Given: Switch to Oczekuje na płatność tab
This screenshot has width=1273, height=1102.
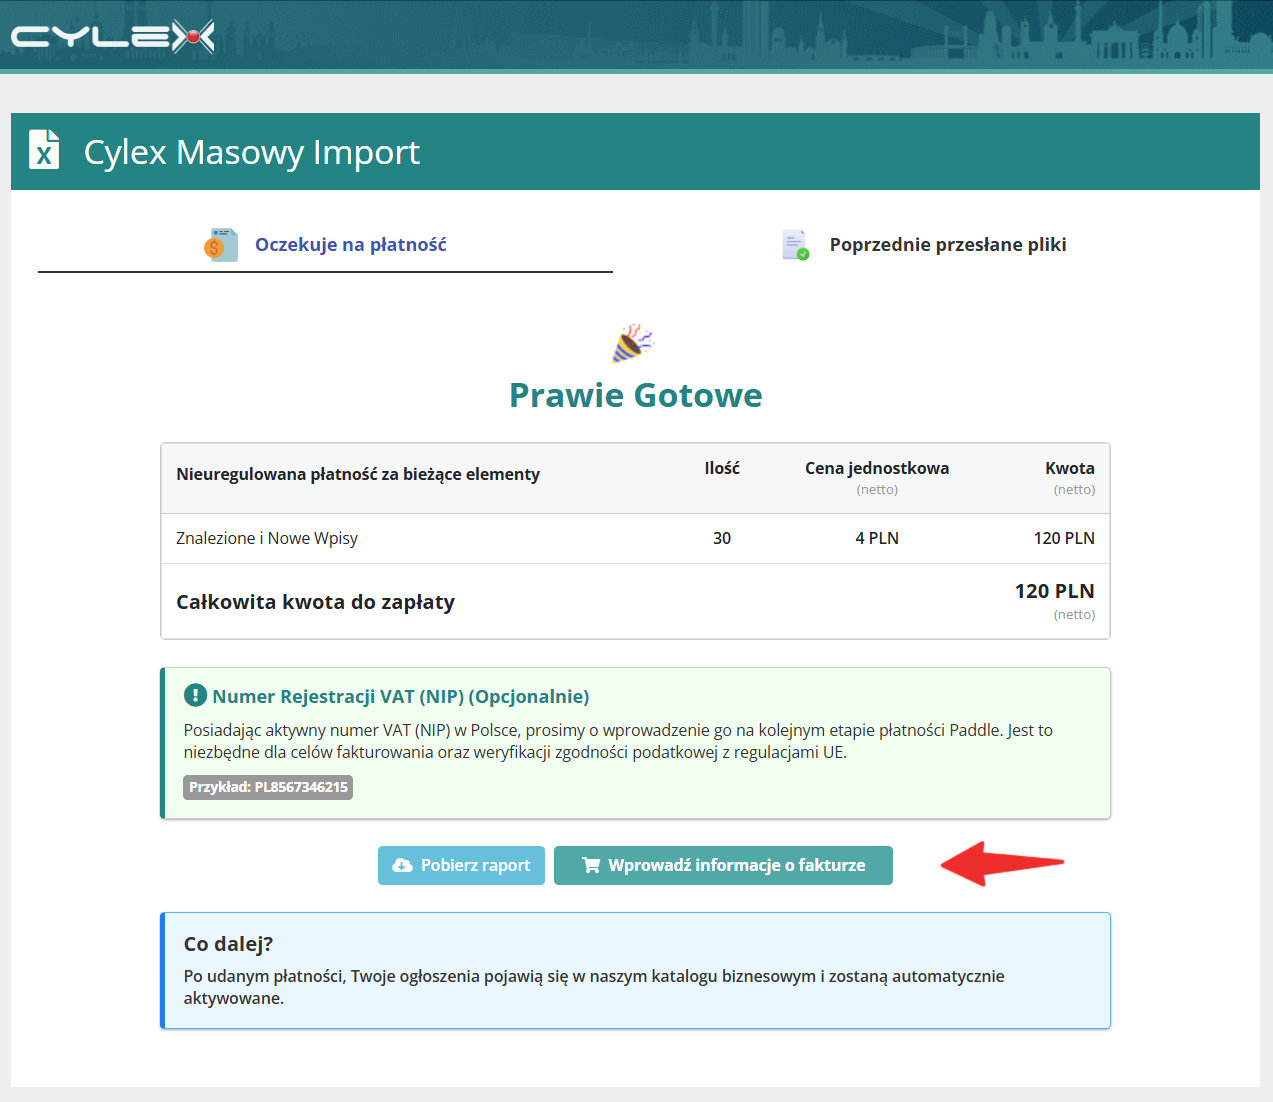Looking at the screenshot, I should pyautogui.click(x=325, y=245).
